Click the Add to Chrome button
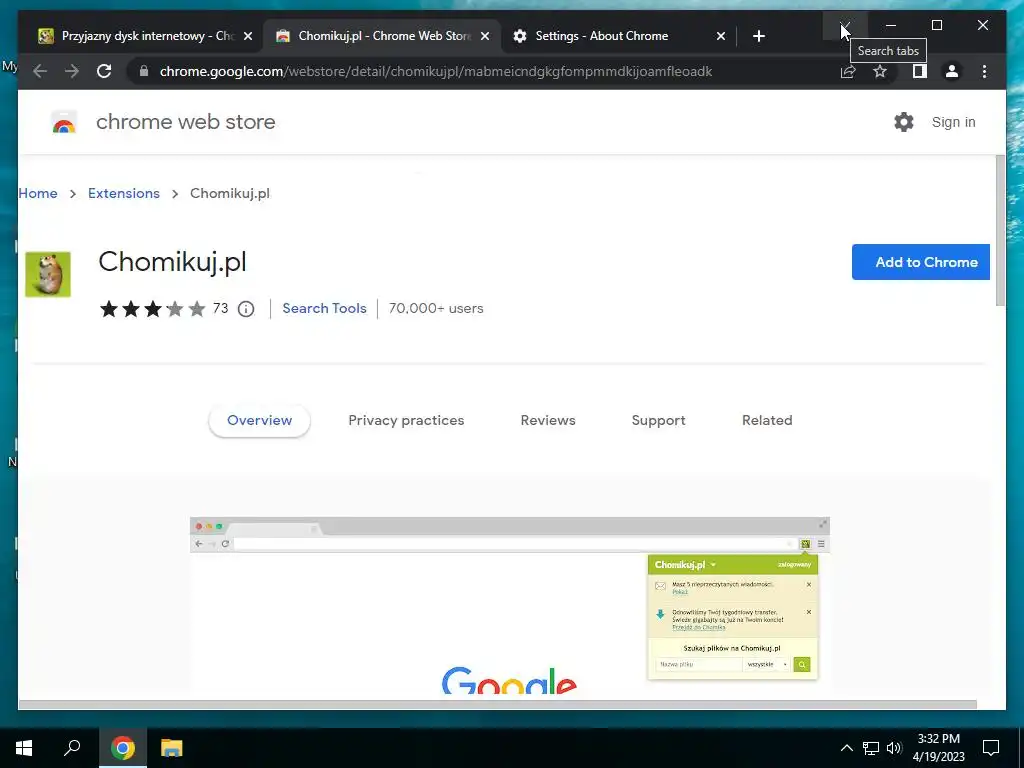 [x=920, y=262]
